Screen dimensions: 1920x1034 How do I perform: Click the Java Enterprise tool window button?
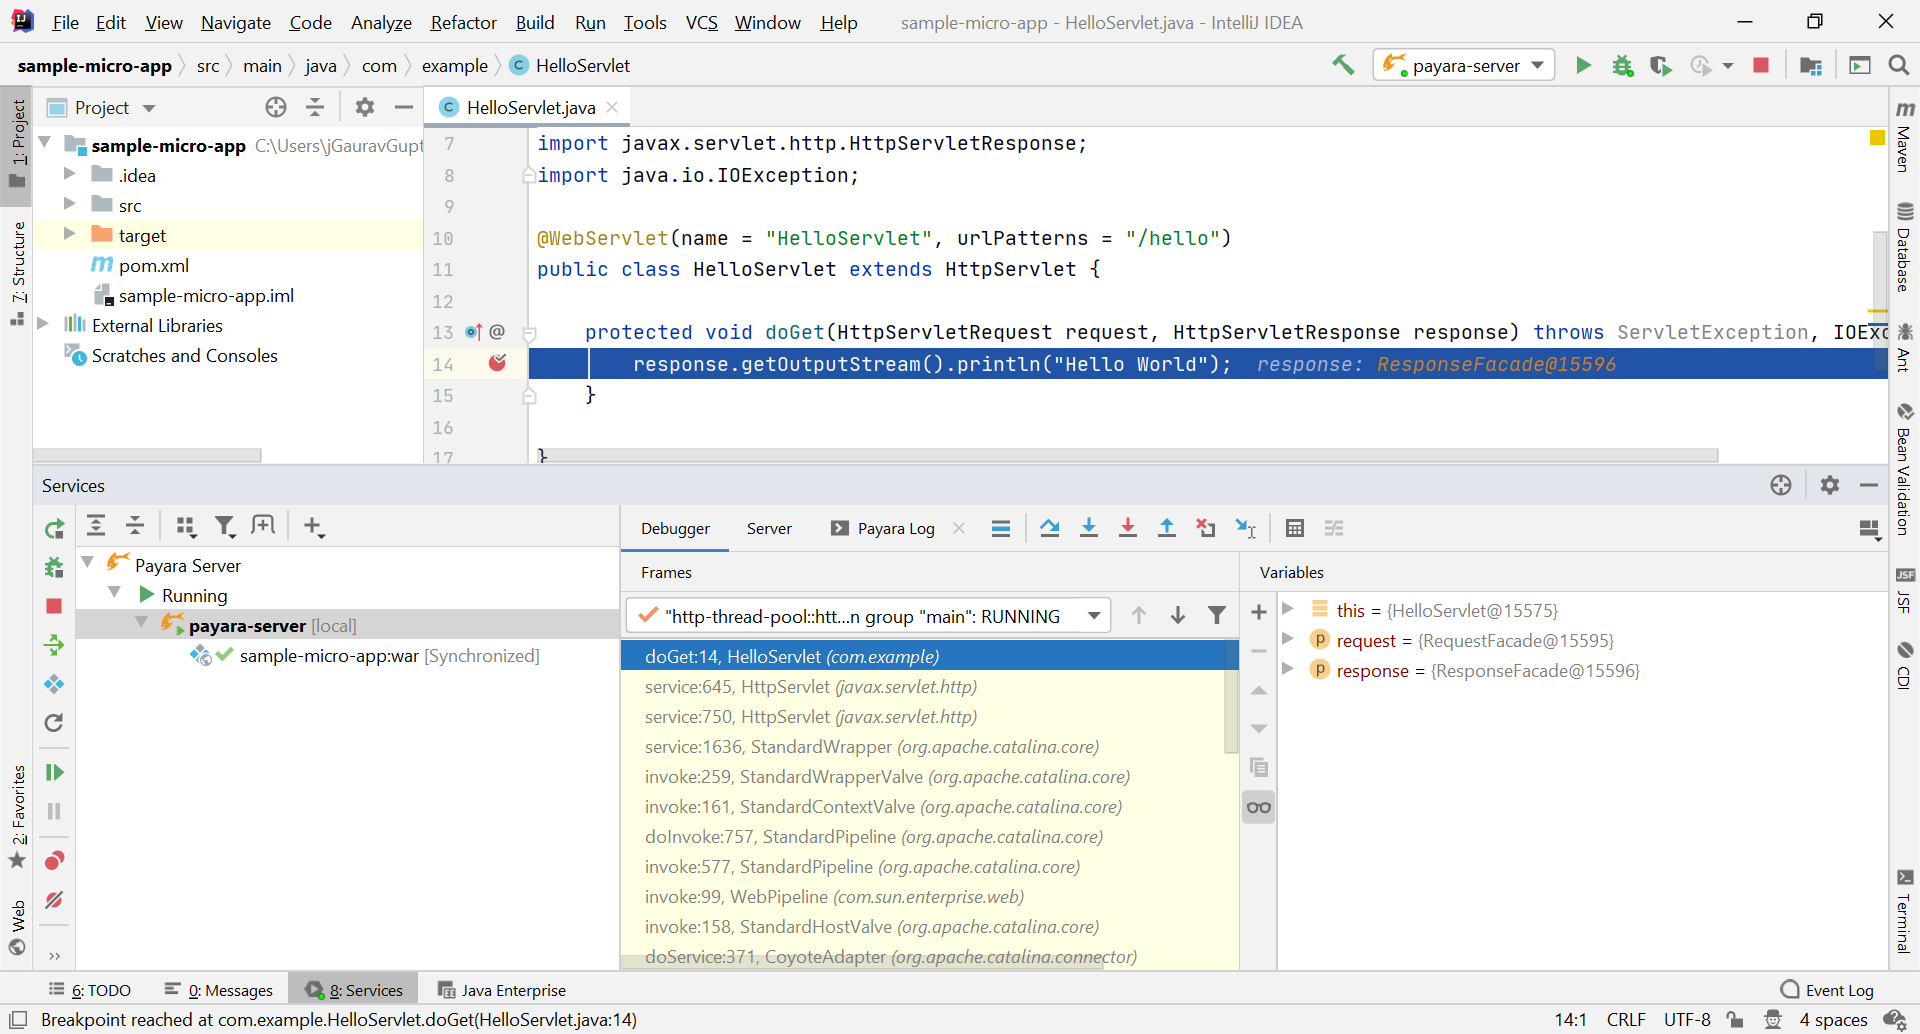coord(502,990)
